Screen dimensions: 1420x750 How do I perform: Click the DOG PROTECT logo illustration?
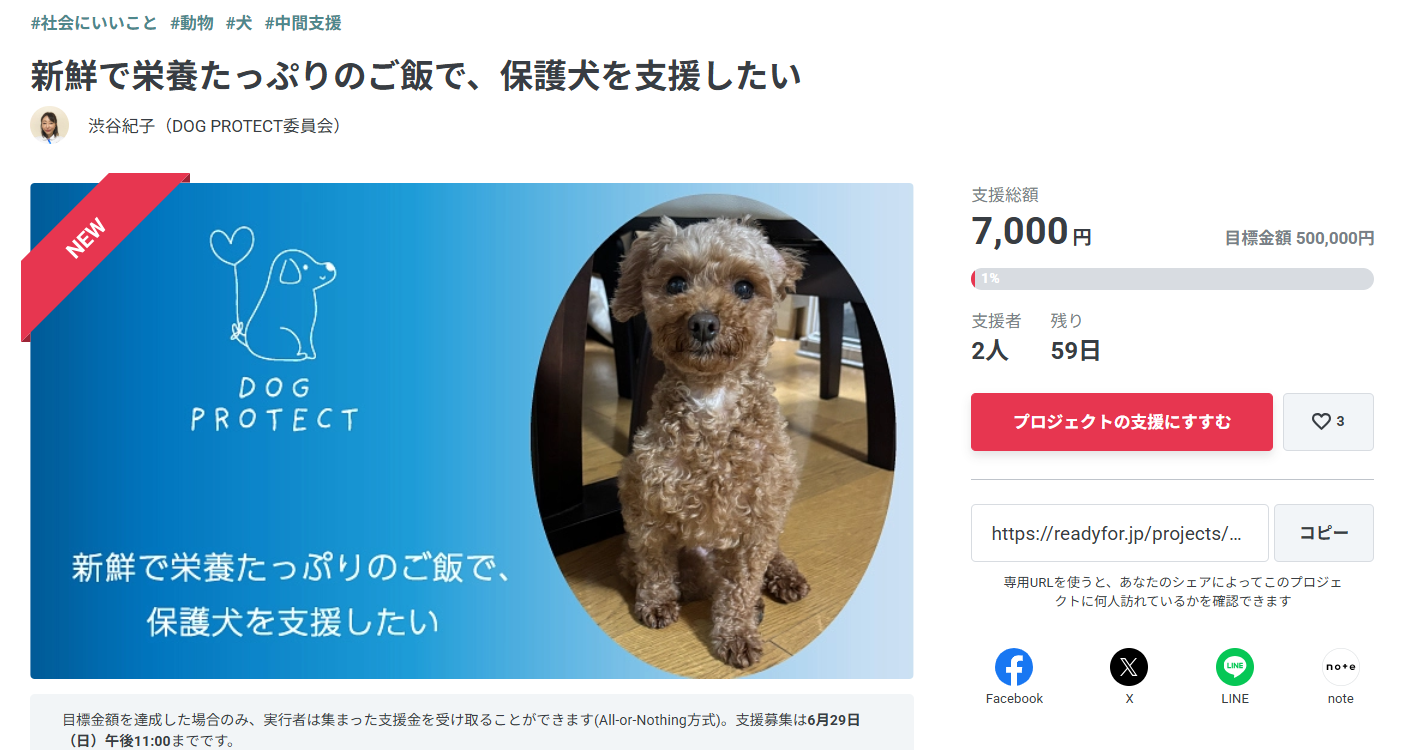pyautogui.click(x=273, y=329)
